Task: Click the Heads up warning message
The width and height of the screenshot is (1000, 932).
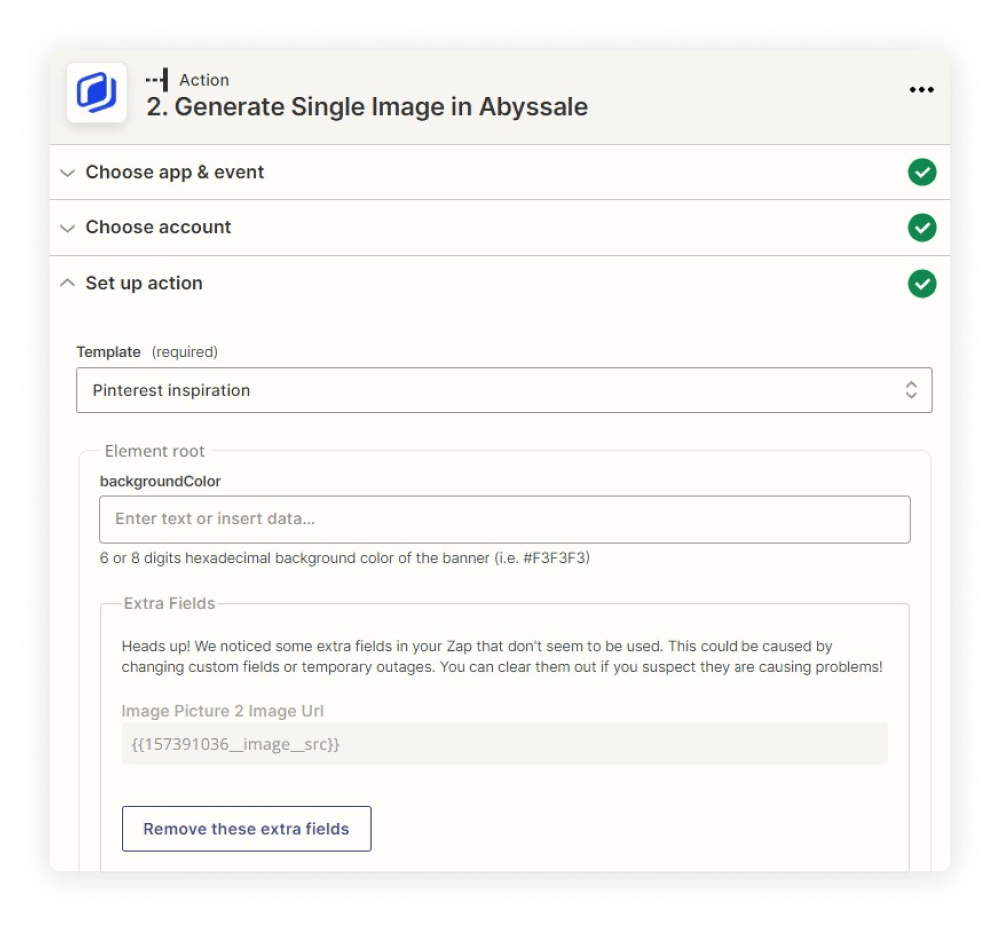Action: click(x=502, y=656)
